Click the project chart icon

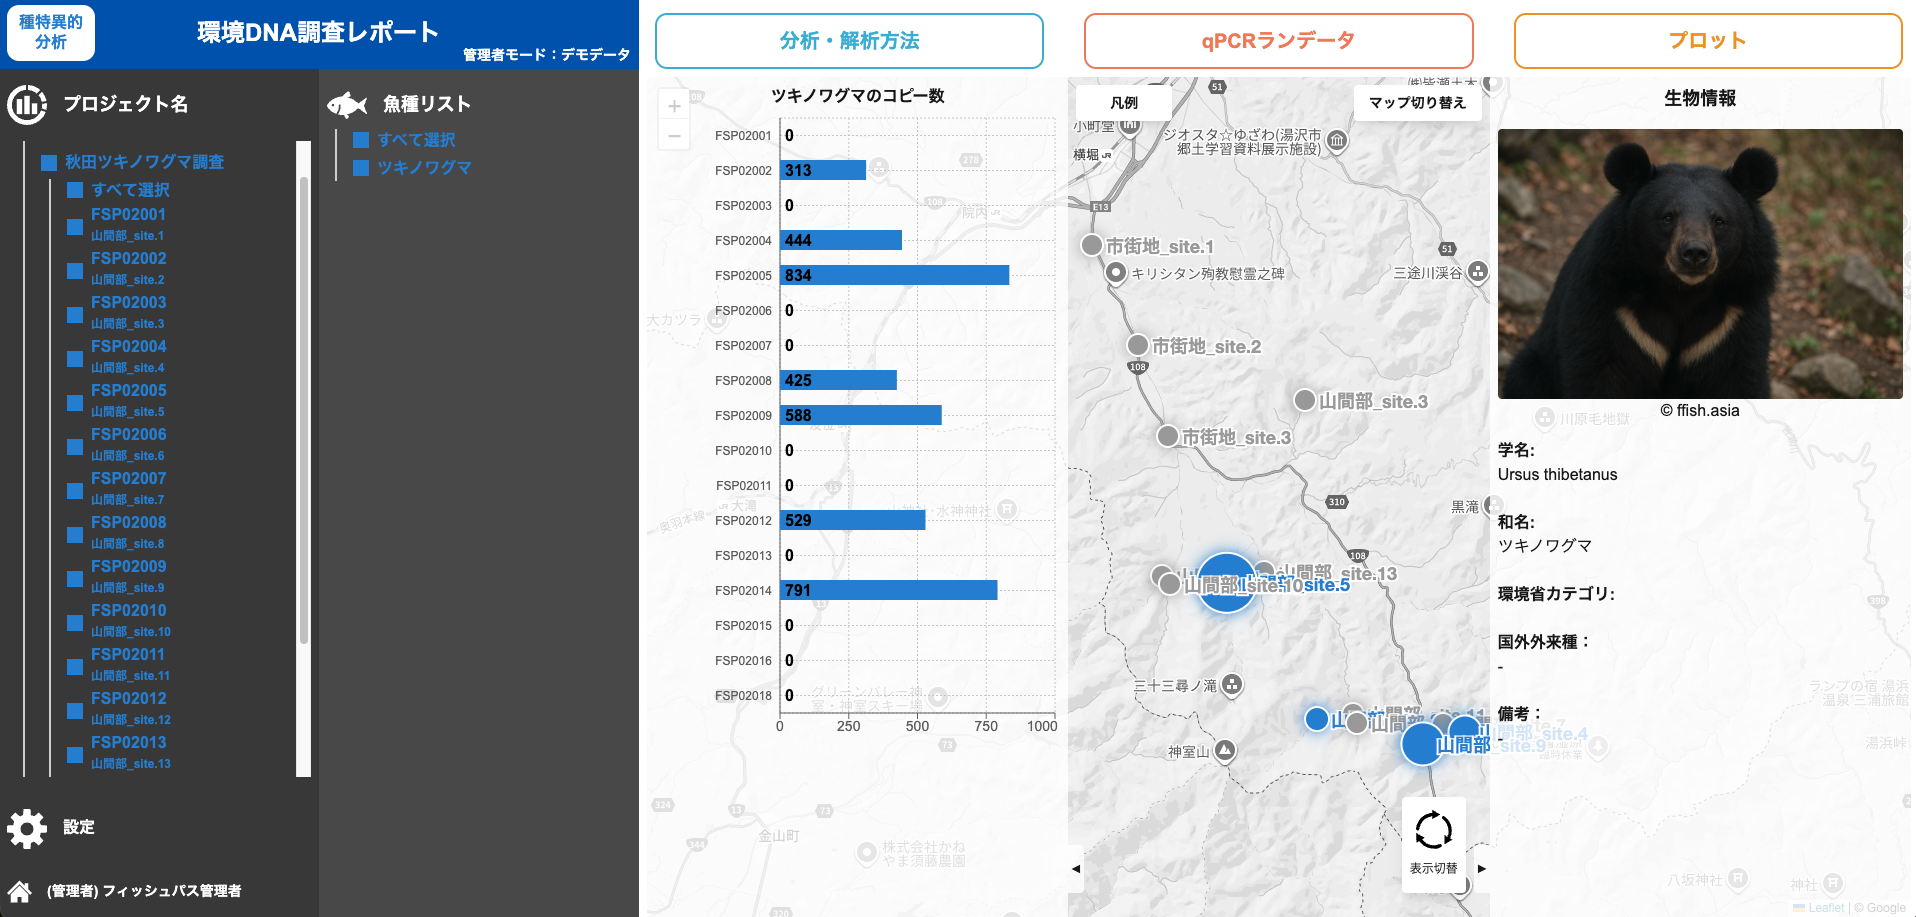pyautogui.click(x=27, y=104)
